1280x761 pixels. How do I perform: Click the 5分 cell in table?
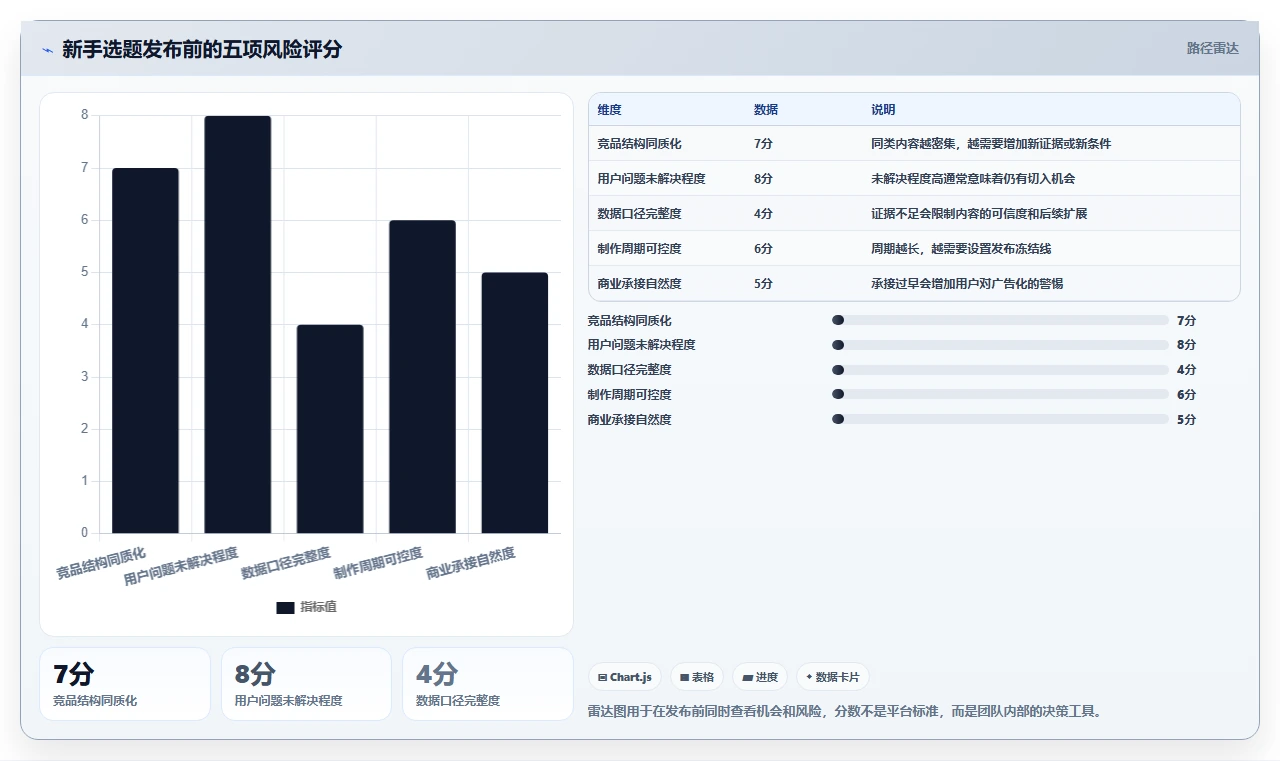point(763,284)
